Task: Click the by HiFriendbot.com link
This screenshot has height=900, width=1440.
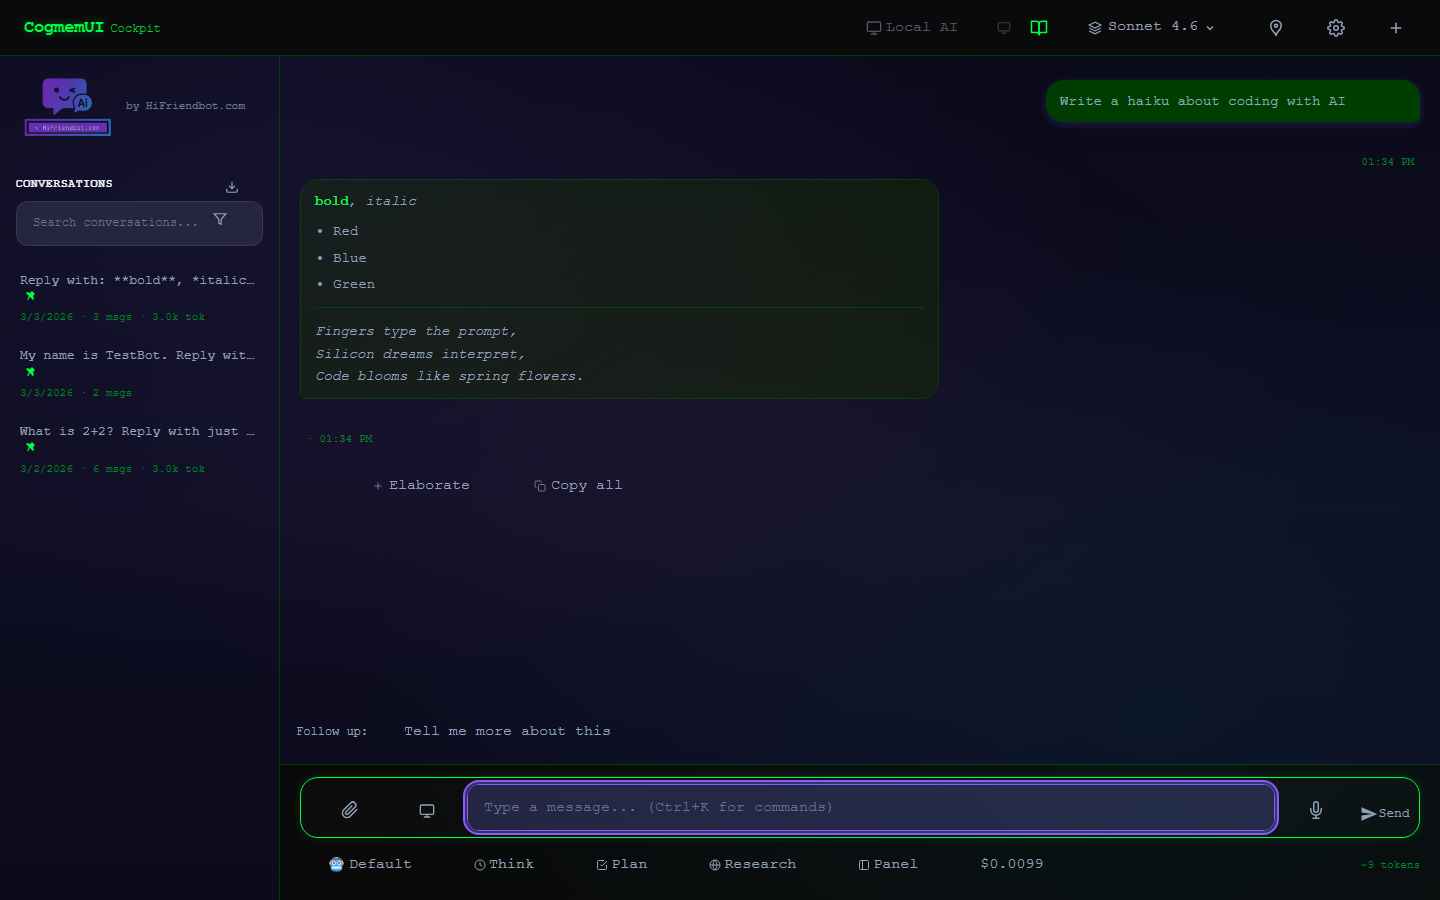Action: (185, 106)
